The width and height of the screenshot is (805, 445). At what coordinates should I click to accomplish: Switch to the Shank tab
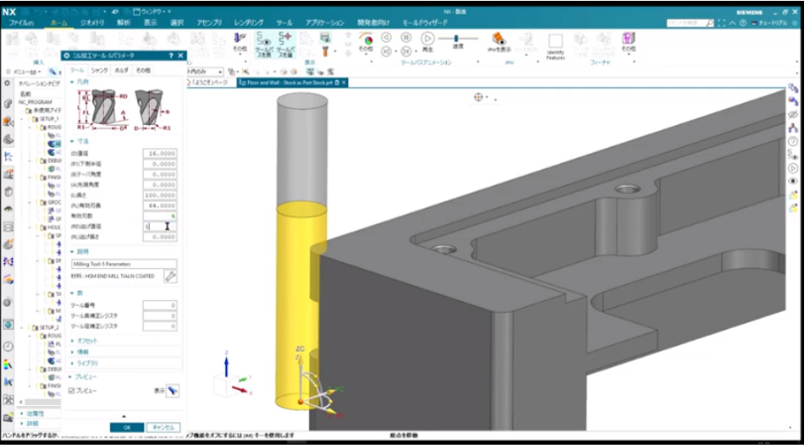[x=100, y=70]
